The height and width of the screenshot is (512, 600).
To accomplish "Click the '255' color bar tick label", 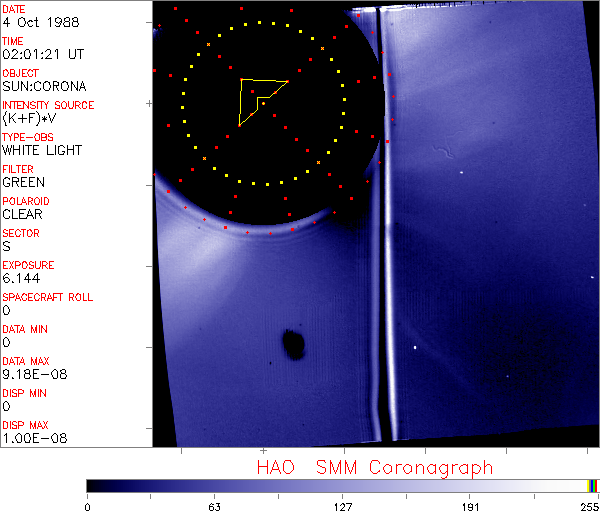I will pyautogui.click(x=587, y=507).
